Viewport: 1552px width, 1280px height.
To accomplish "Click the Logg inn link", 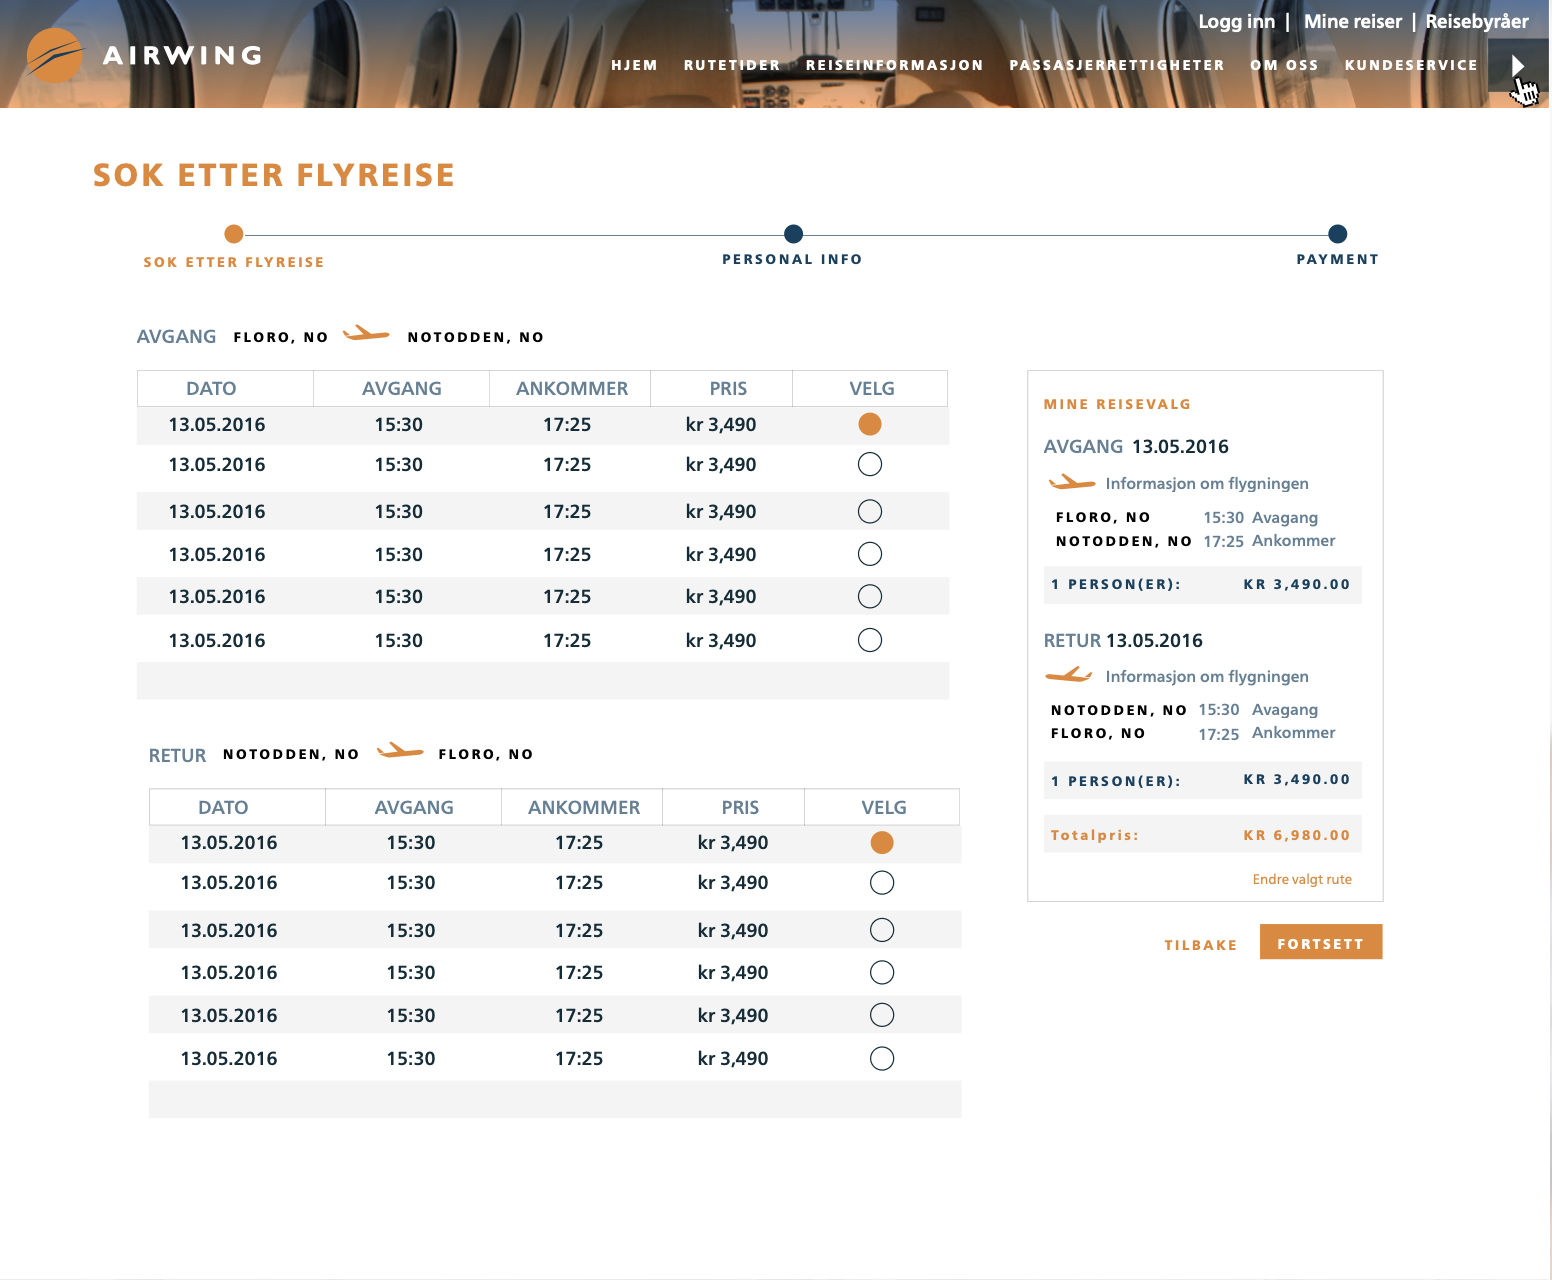I will point(1236,22).
